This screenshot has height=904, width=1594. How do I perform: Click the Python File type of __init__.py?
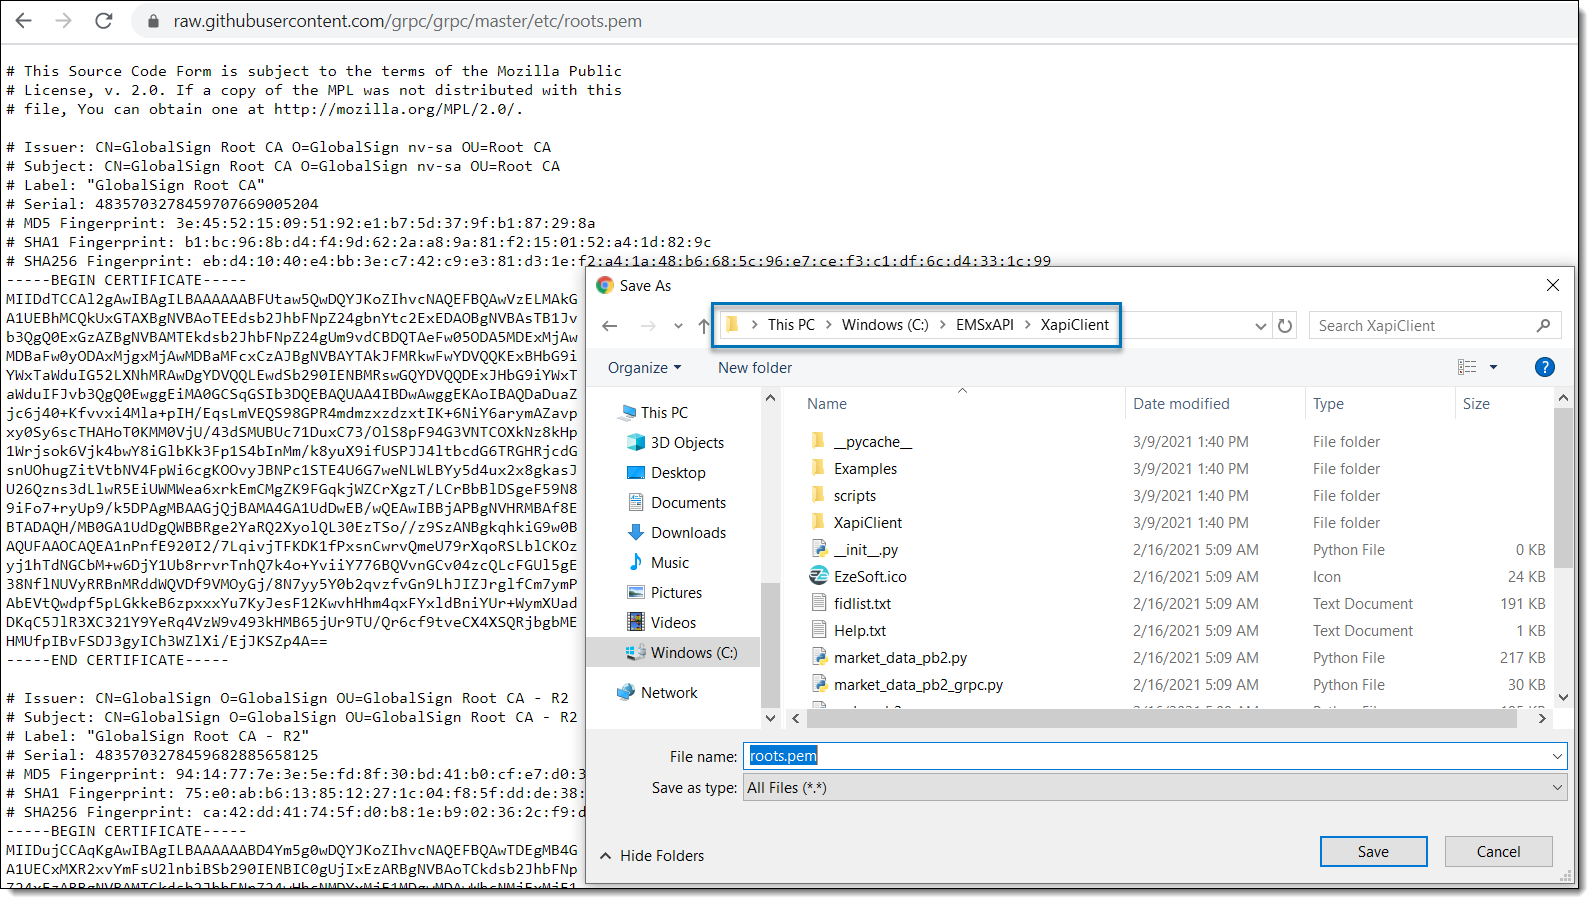tap(1348, 550)
